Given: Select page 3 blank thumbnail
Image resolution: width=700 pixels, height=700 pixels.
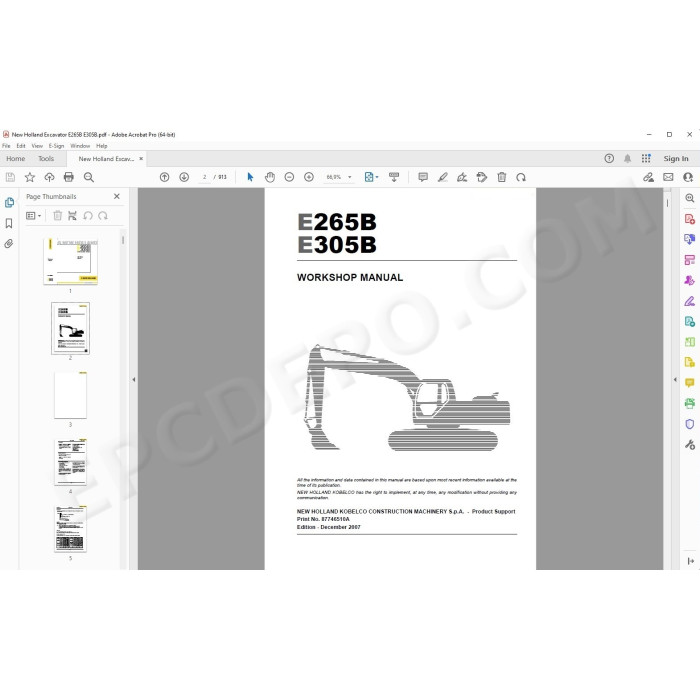Looking at the screenshot, I should coord(71,395).
